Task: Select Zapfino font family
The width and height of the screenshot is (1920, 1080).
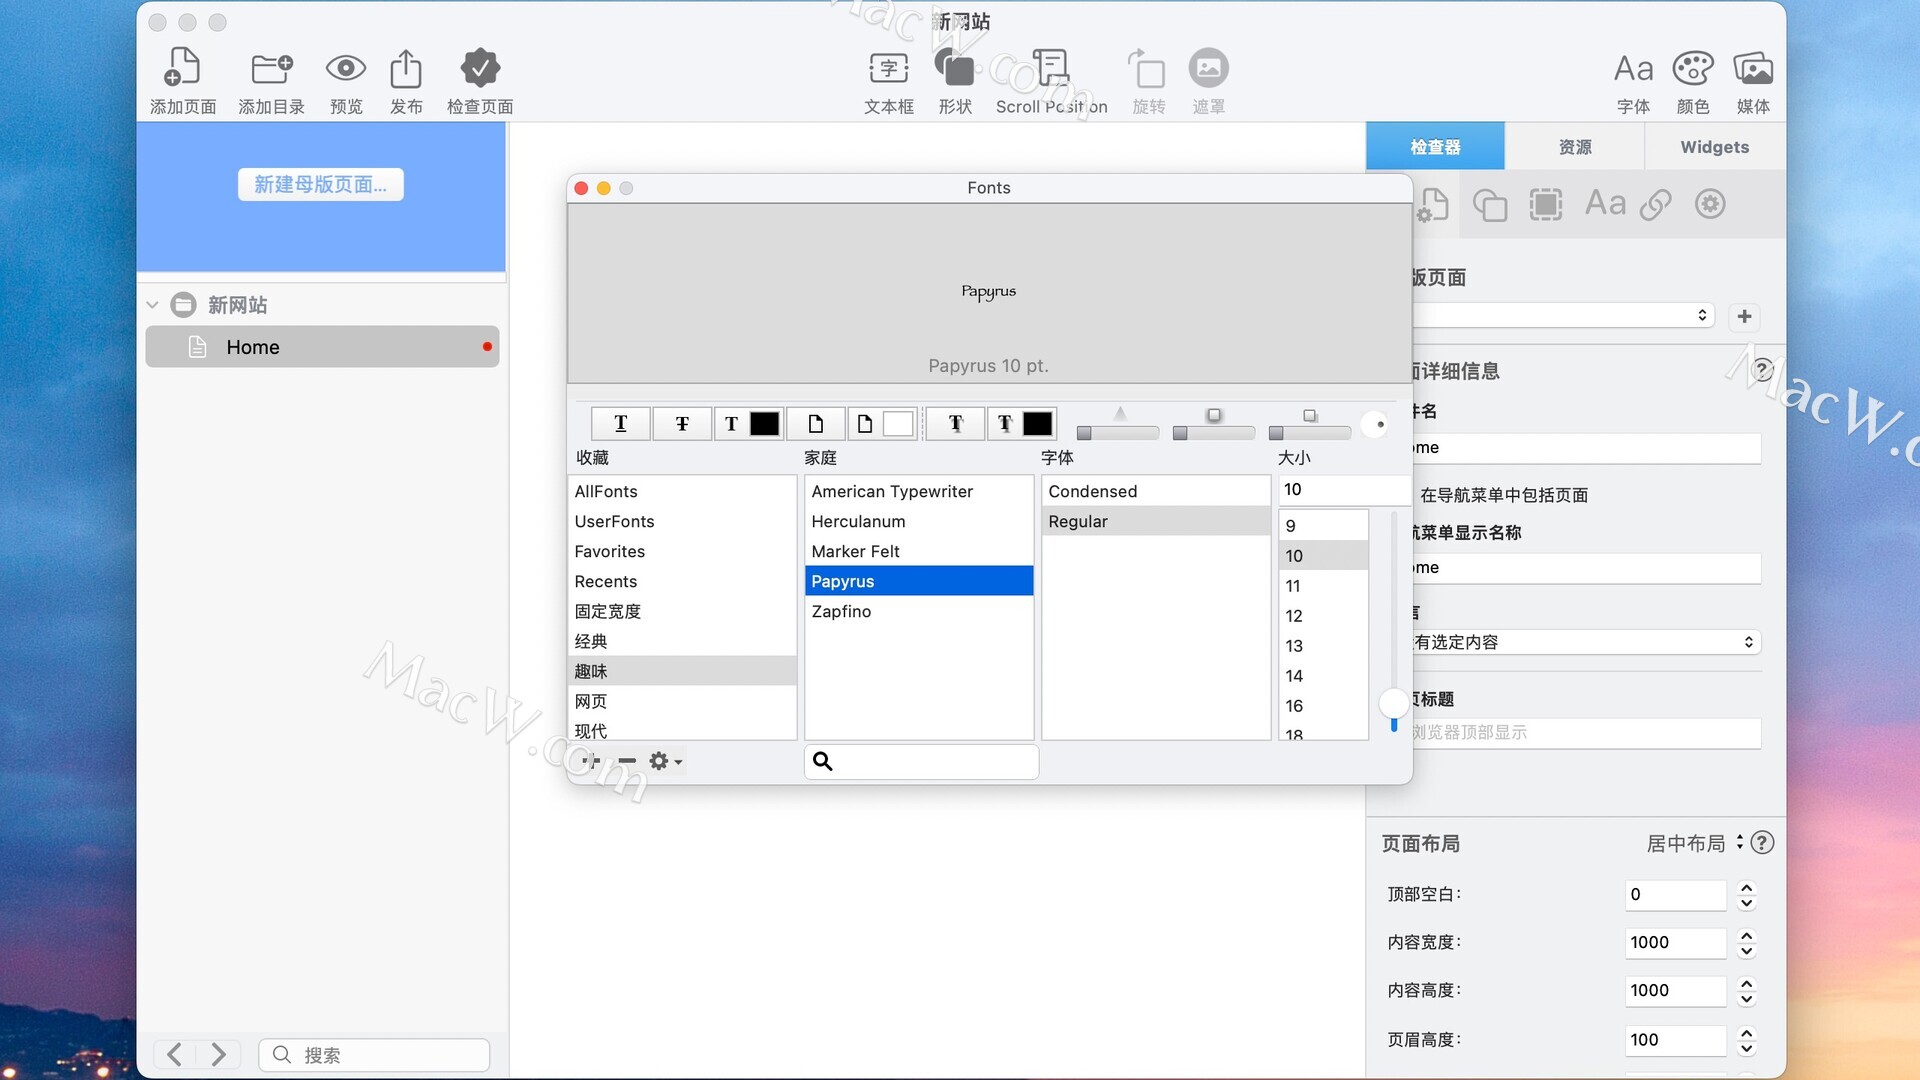Action: click(919, 611)
